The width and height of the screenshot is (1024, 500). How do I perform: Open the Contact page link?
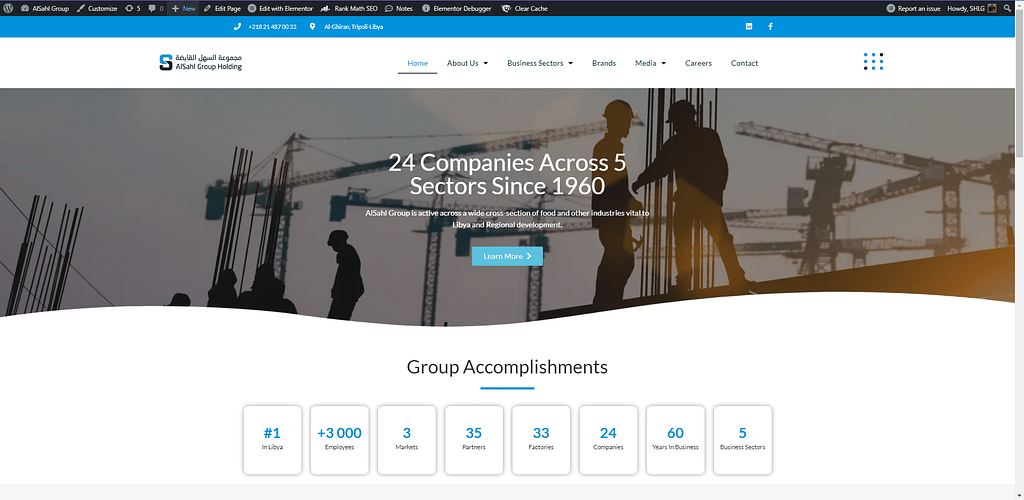744,63
